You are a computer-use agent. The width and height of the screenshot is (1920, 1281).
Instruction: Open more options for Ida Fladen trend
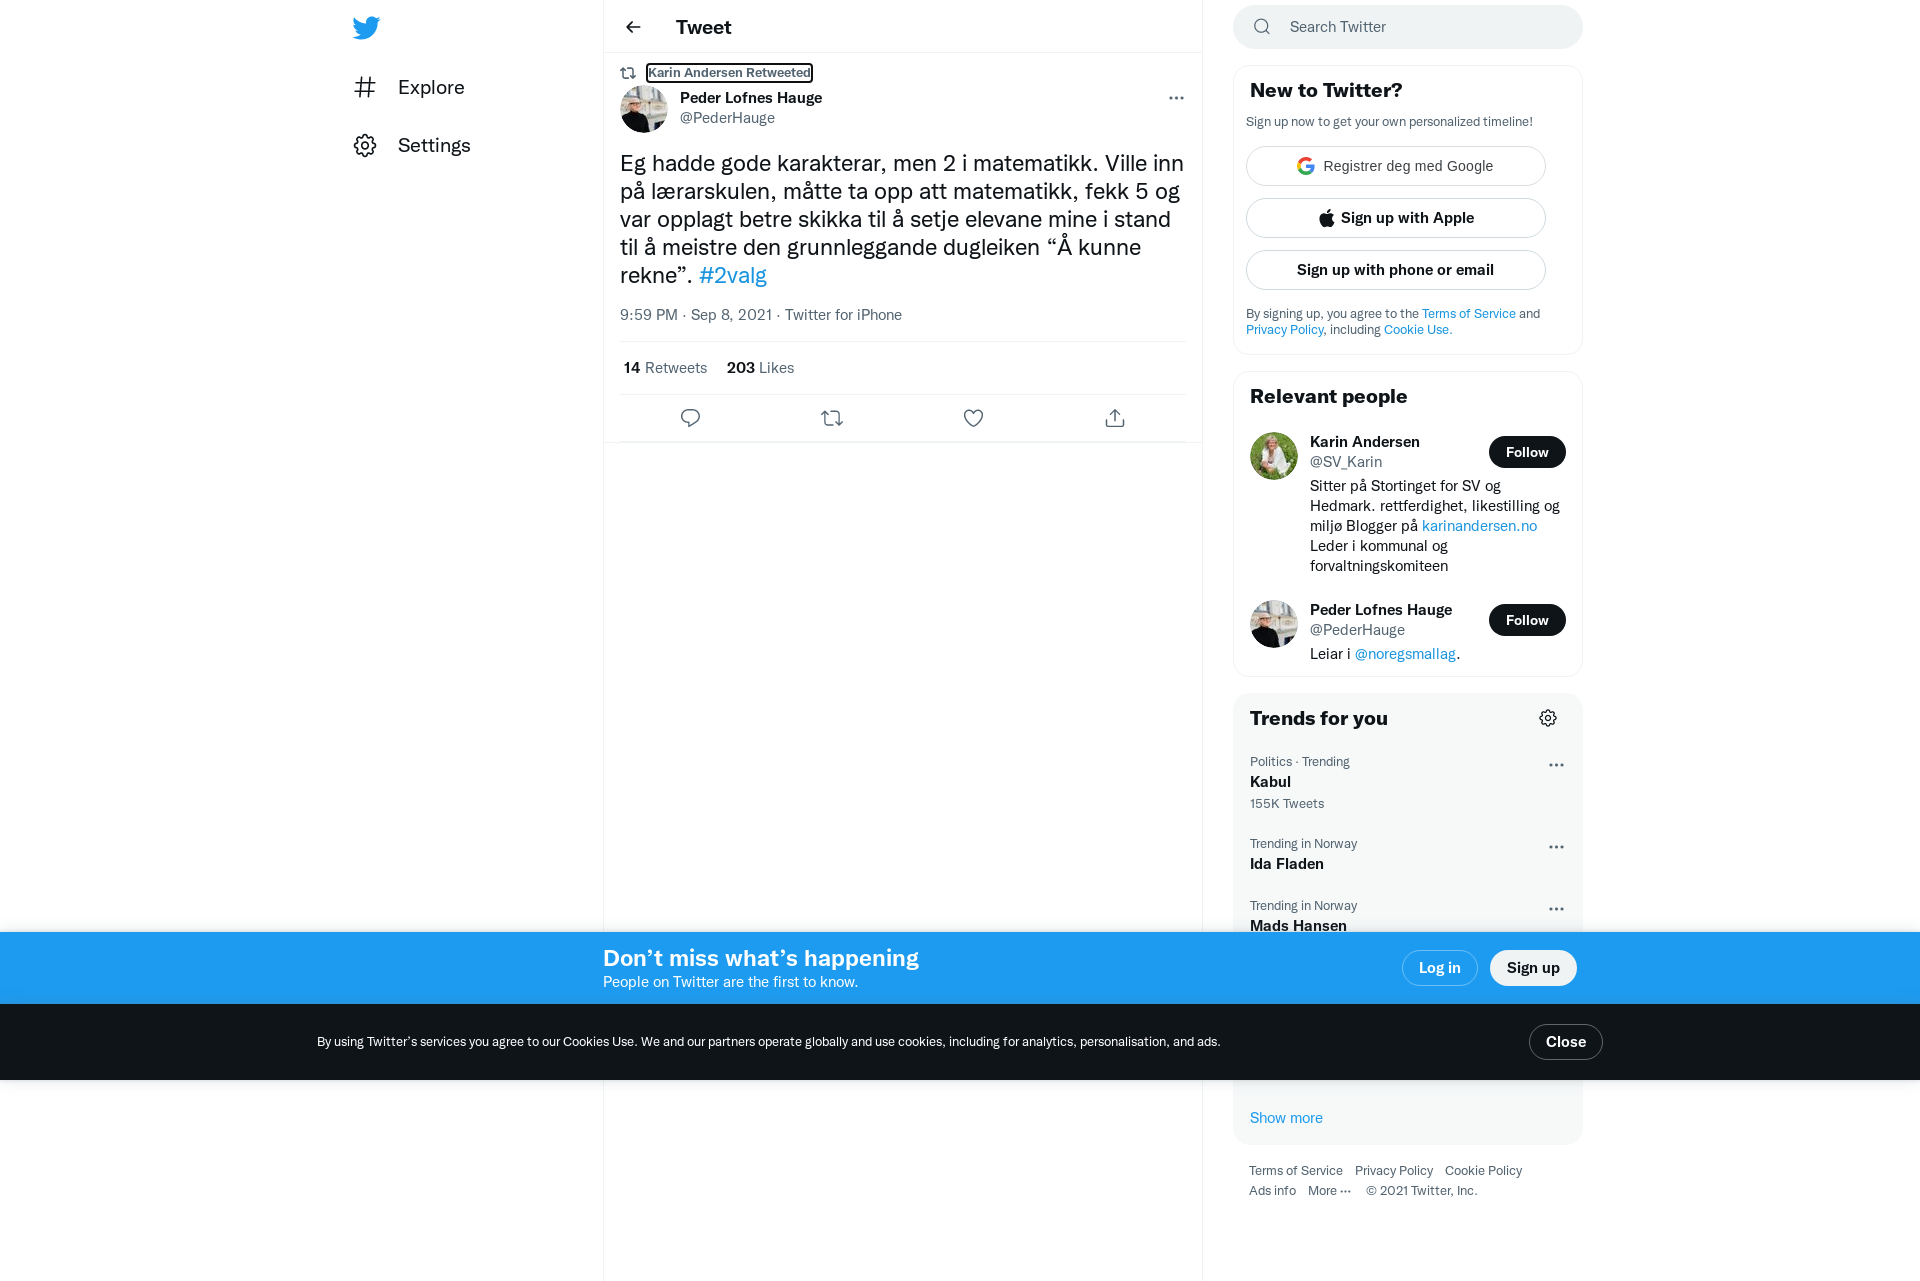point(1556,847)
